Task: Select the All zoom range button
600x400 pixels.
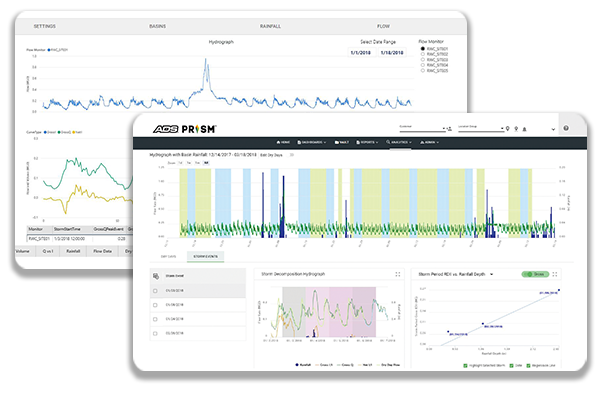Action: [x=206, y=163]
